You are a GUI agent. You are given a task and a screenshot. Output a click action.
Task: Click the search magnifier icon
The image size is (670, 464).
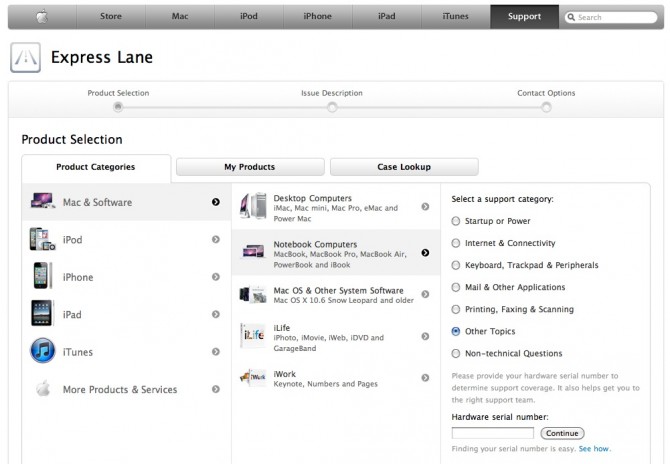571,17
